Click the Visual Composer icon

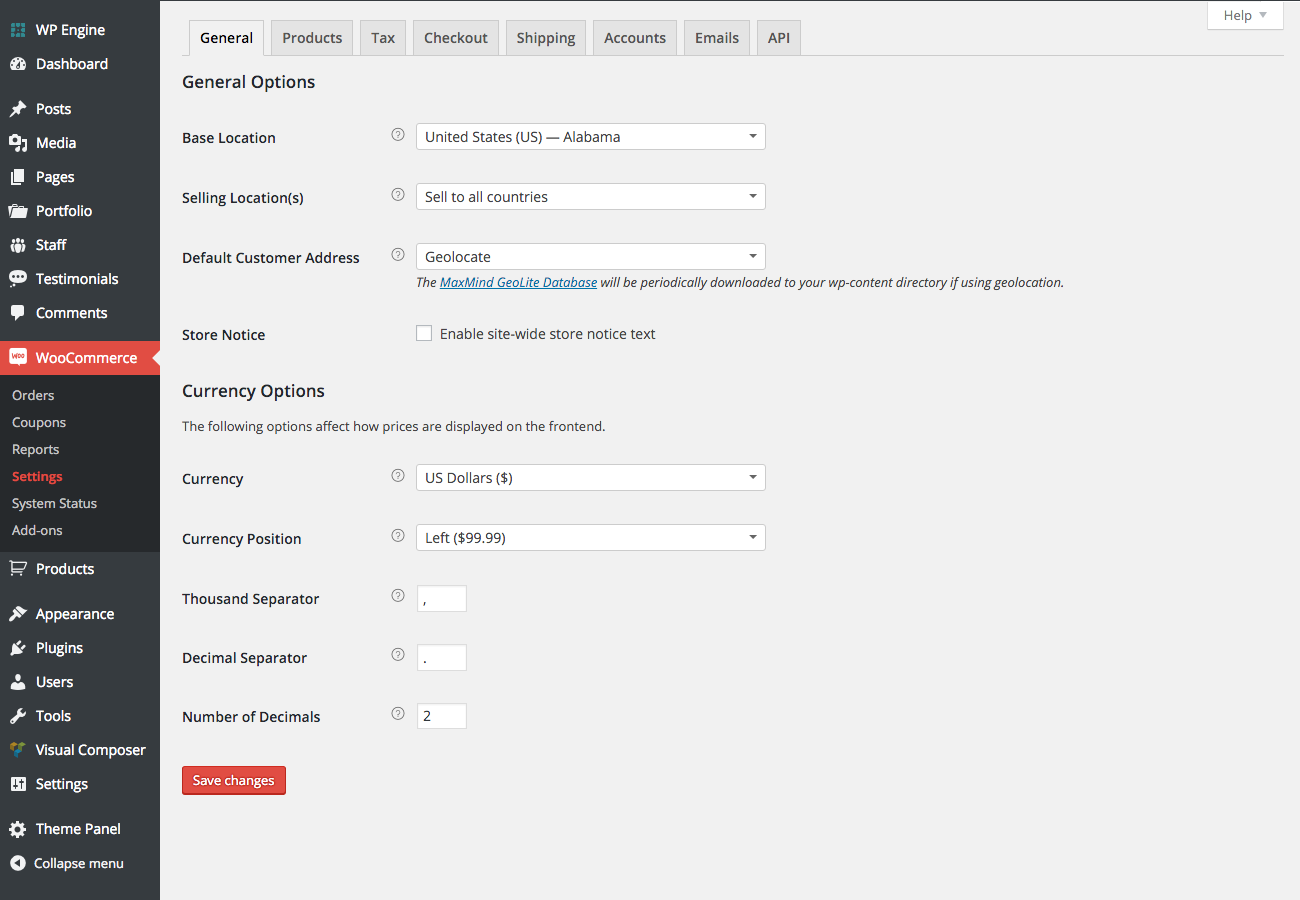click(x=18, y=750)
